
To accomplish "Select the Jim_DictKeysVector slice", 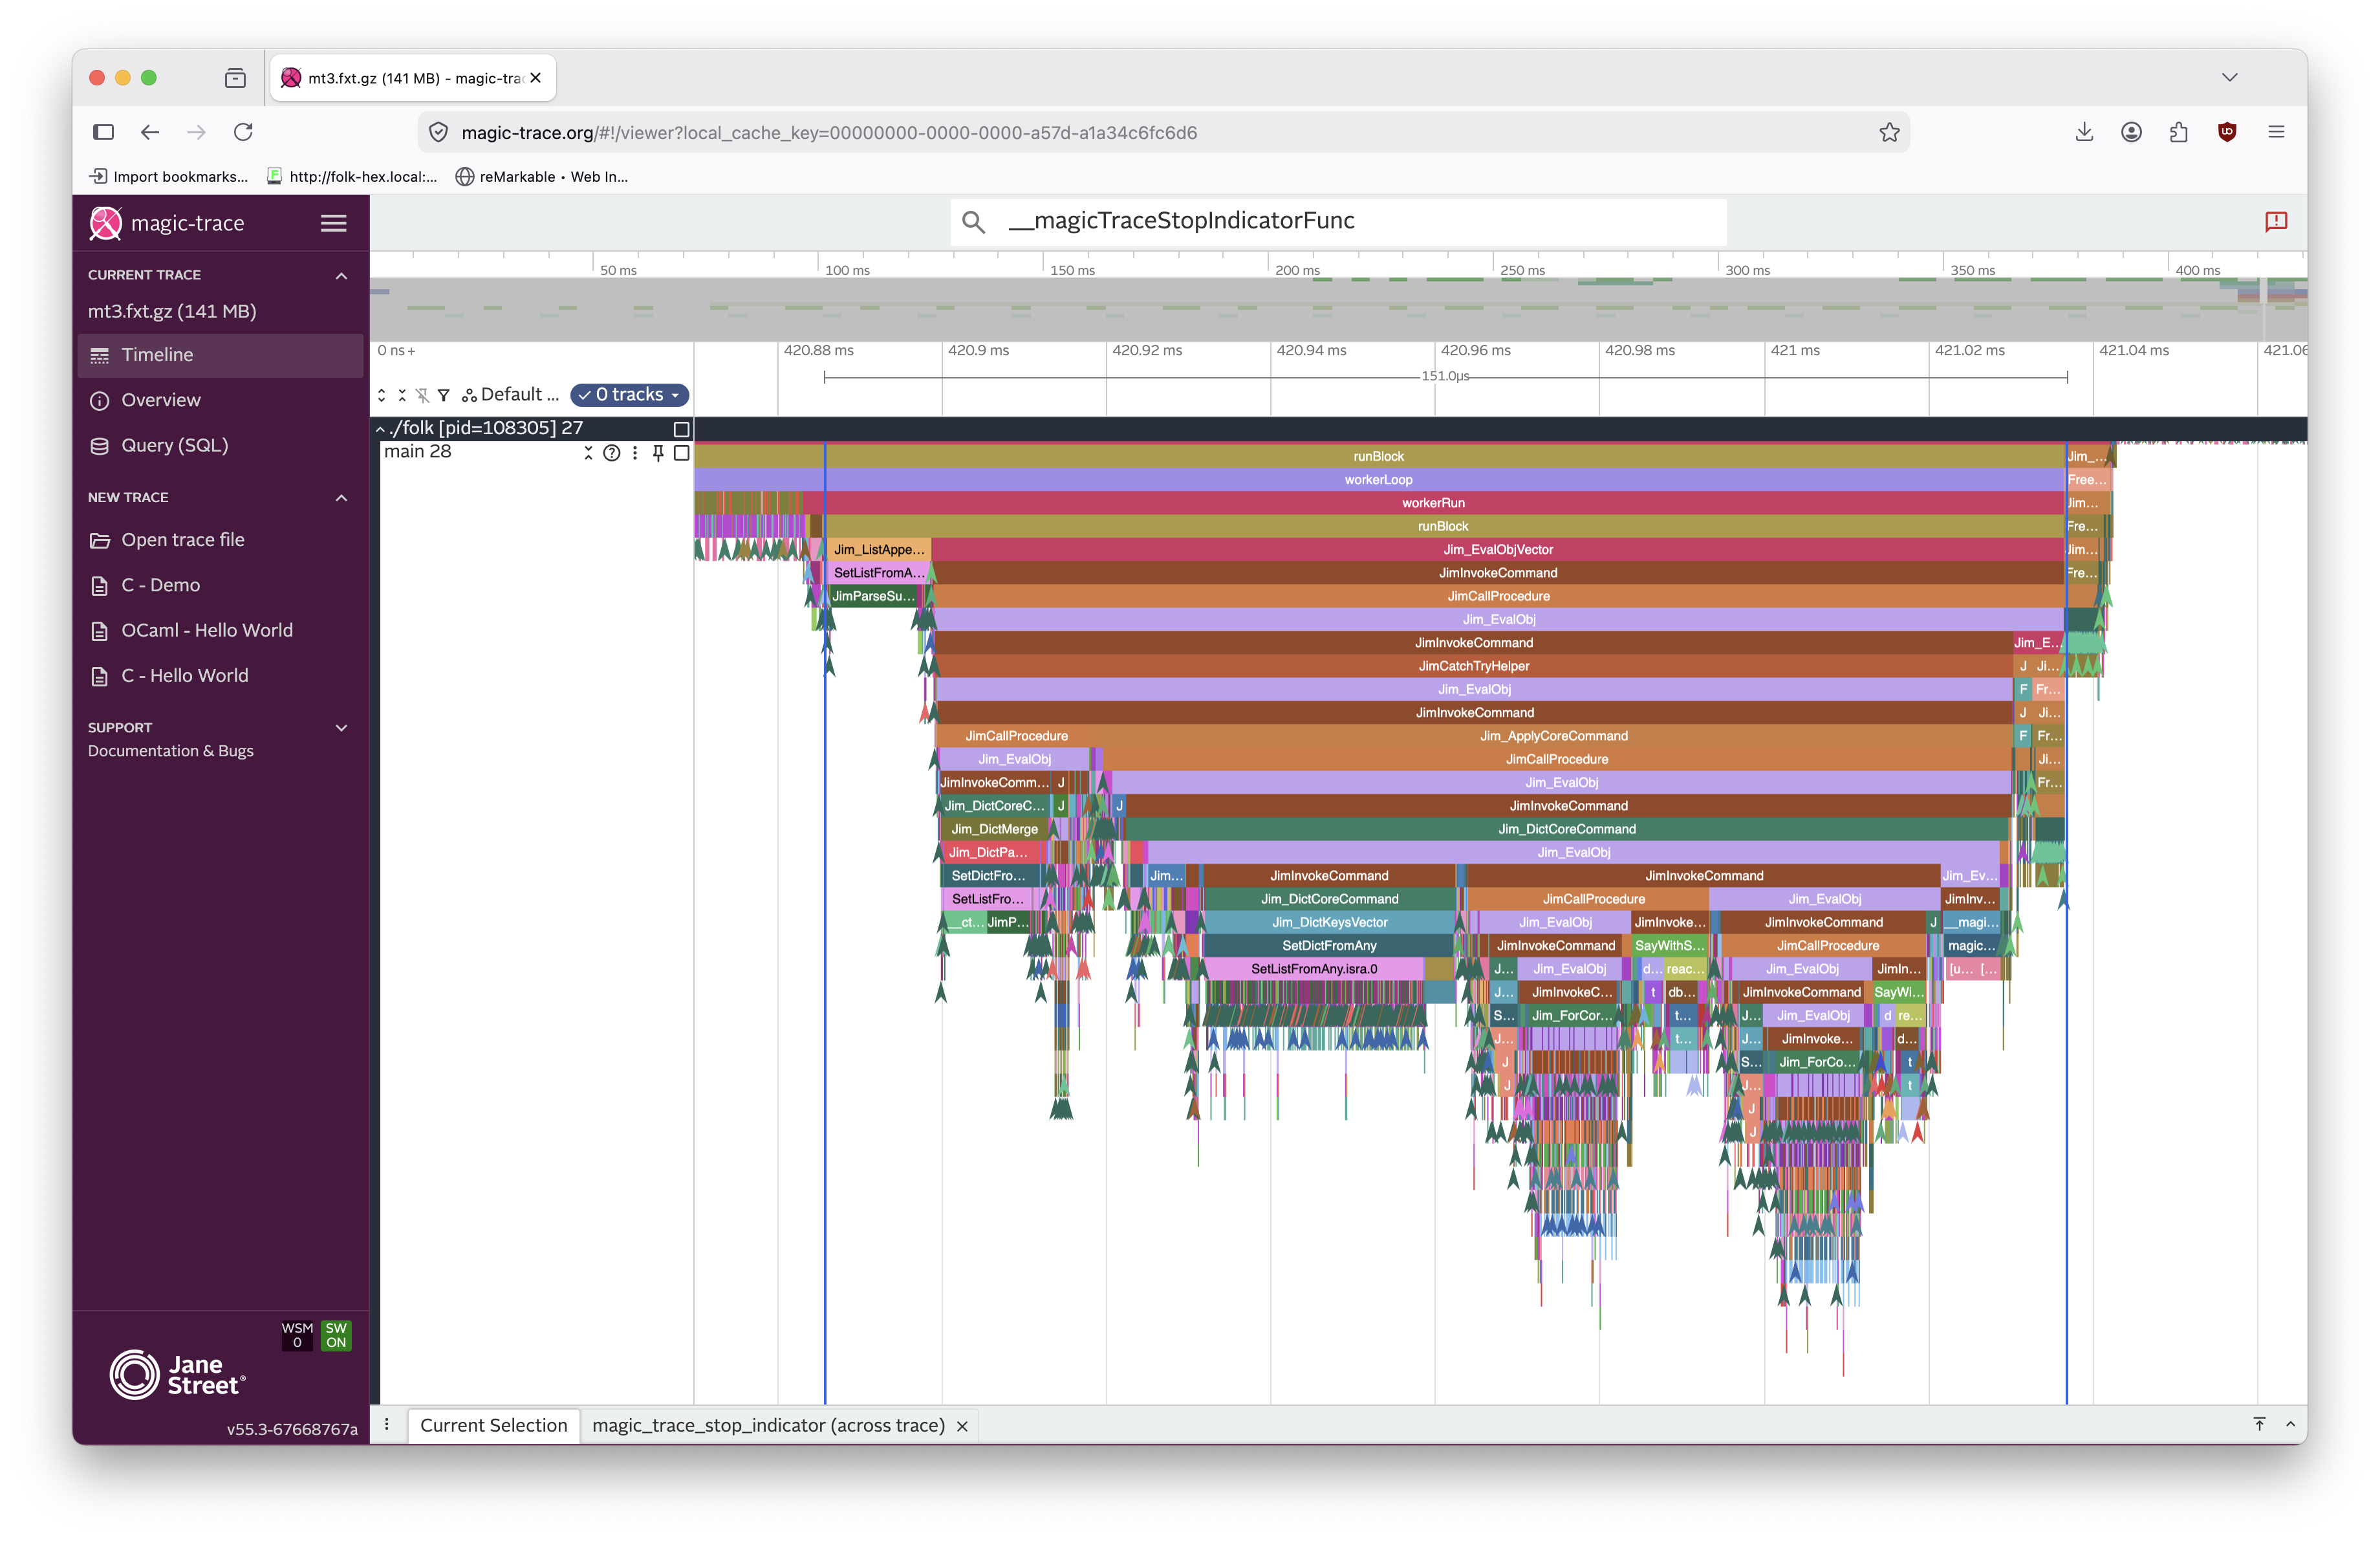I will [1329, 922].
